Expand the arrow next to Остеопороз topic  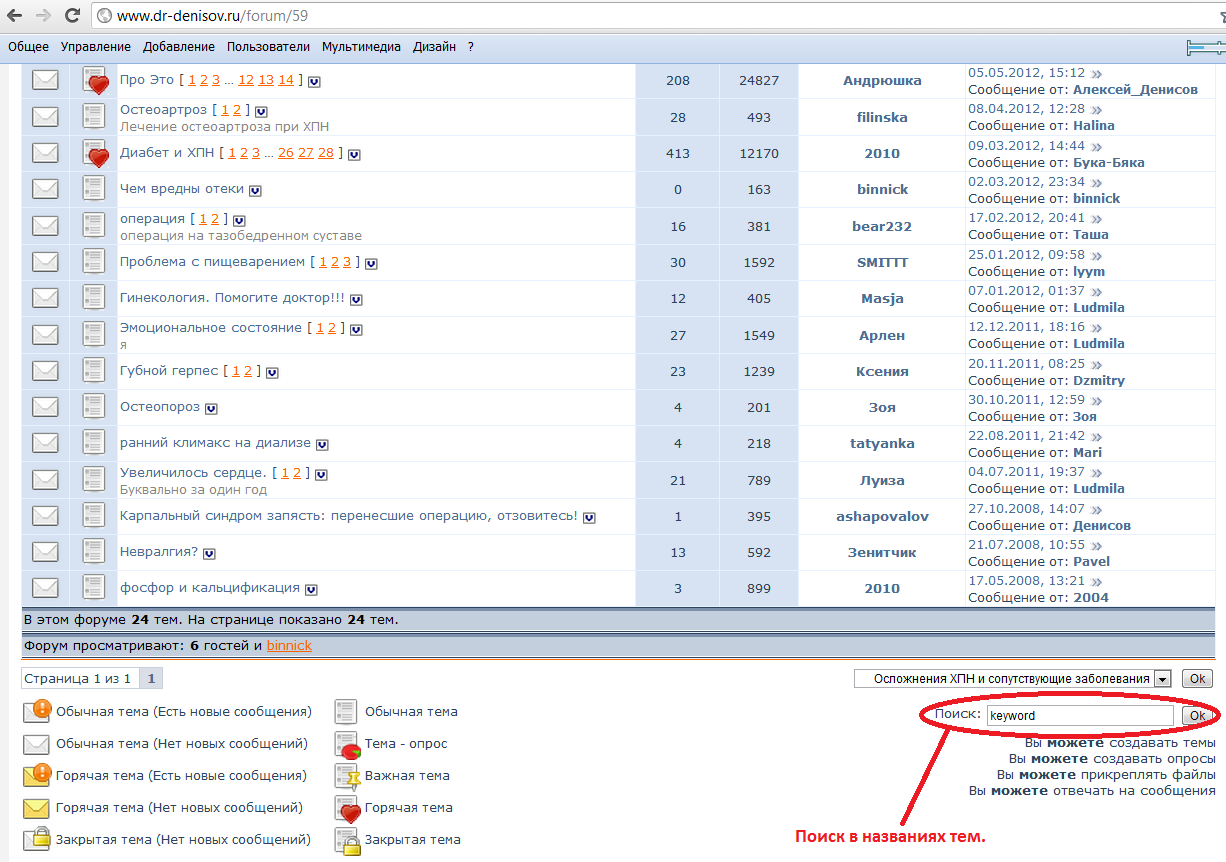[211, 408]
